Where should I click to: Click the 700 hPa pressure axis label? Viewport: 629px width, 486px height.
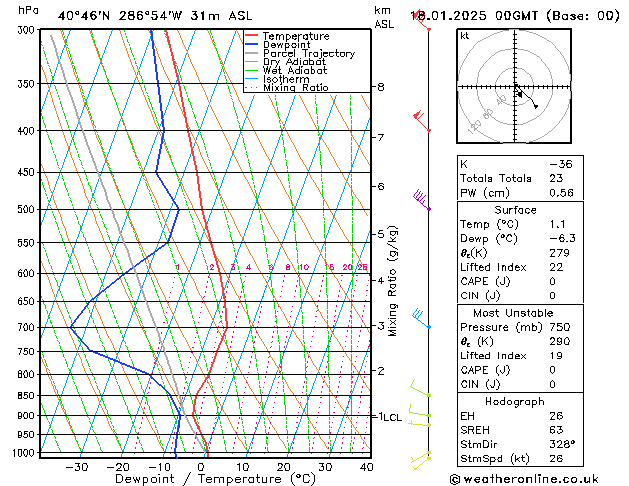point(28,327)
